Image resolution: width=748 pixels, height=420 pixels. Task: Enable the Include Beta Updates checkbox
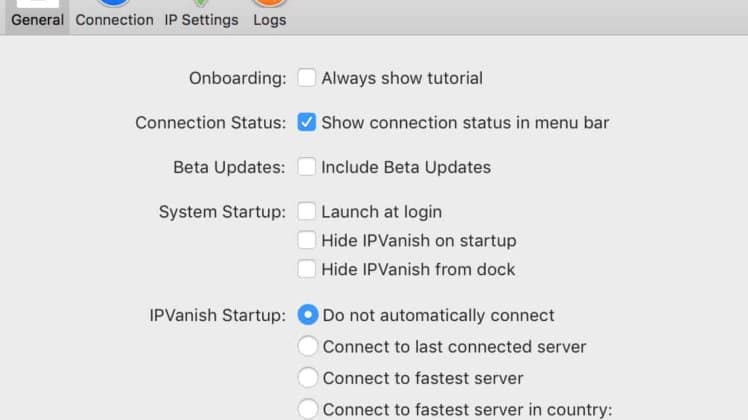pyautogui.click(x=306, y=167)
